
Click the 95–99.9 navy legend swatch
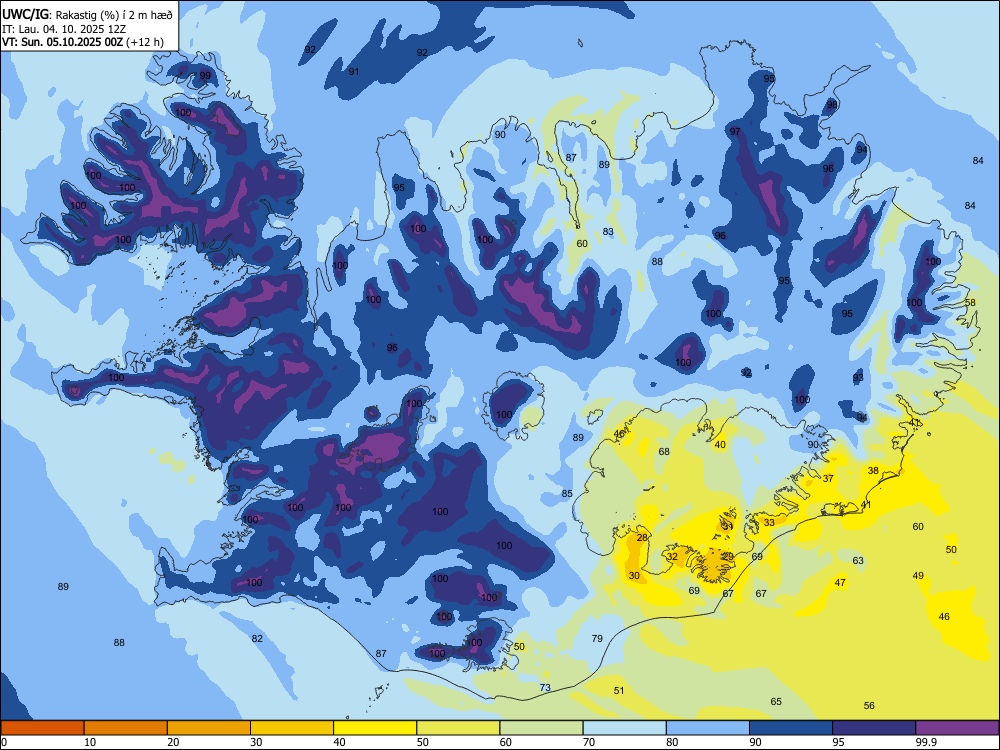[x=874, y=728]
